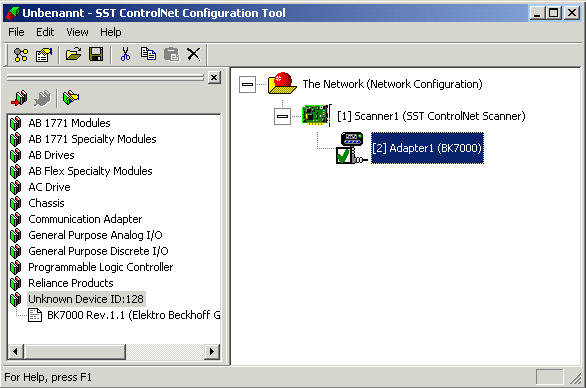Click the book icon beside Communication Adapter
This screenshot has height=388, width=586.
click(x=16, y=219)
